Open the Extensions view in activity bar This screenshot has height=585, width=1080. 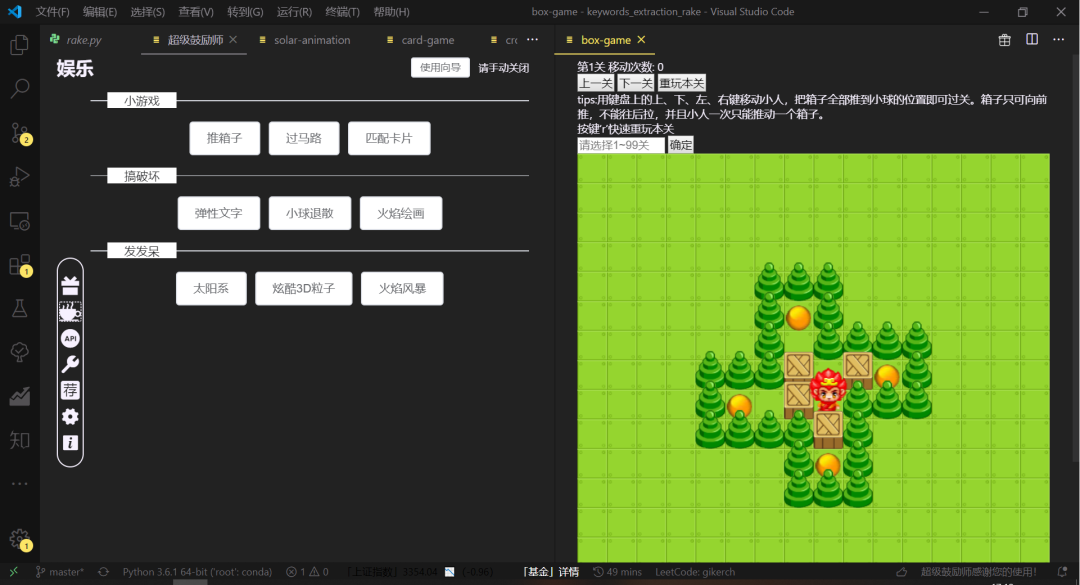[x=19, y=265]
